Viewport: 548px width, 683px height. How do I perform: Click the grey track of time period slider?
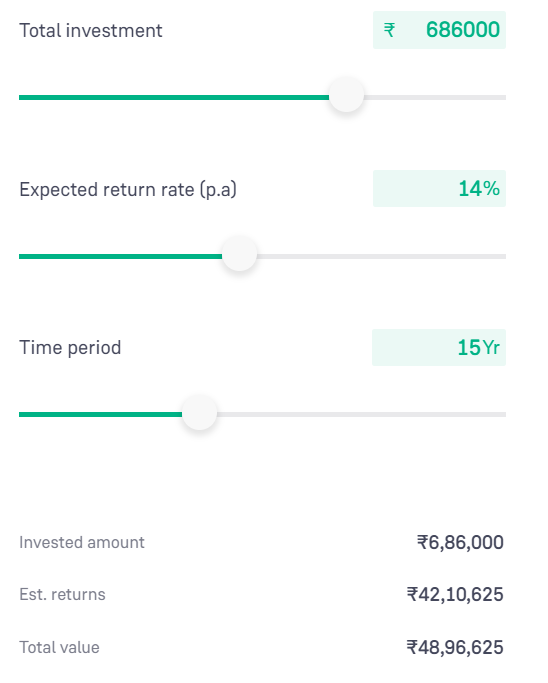pos(361,414)
